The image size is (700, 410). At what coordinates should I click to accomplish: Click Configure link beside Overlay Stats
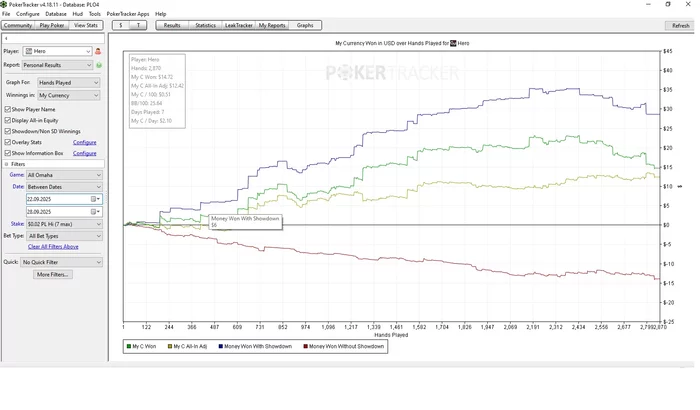point(84,142)
